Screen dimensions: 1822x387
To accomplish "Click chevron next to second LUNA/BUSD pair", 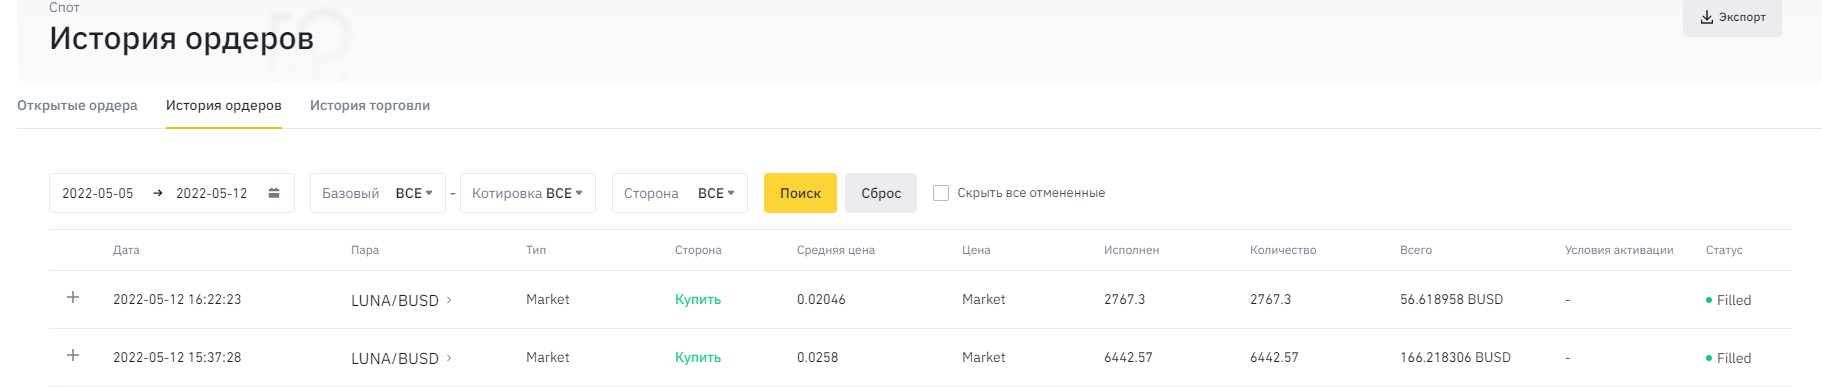I will [449, 358].
